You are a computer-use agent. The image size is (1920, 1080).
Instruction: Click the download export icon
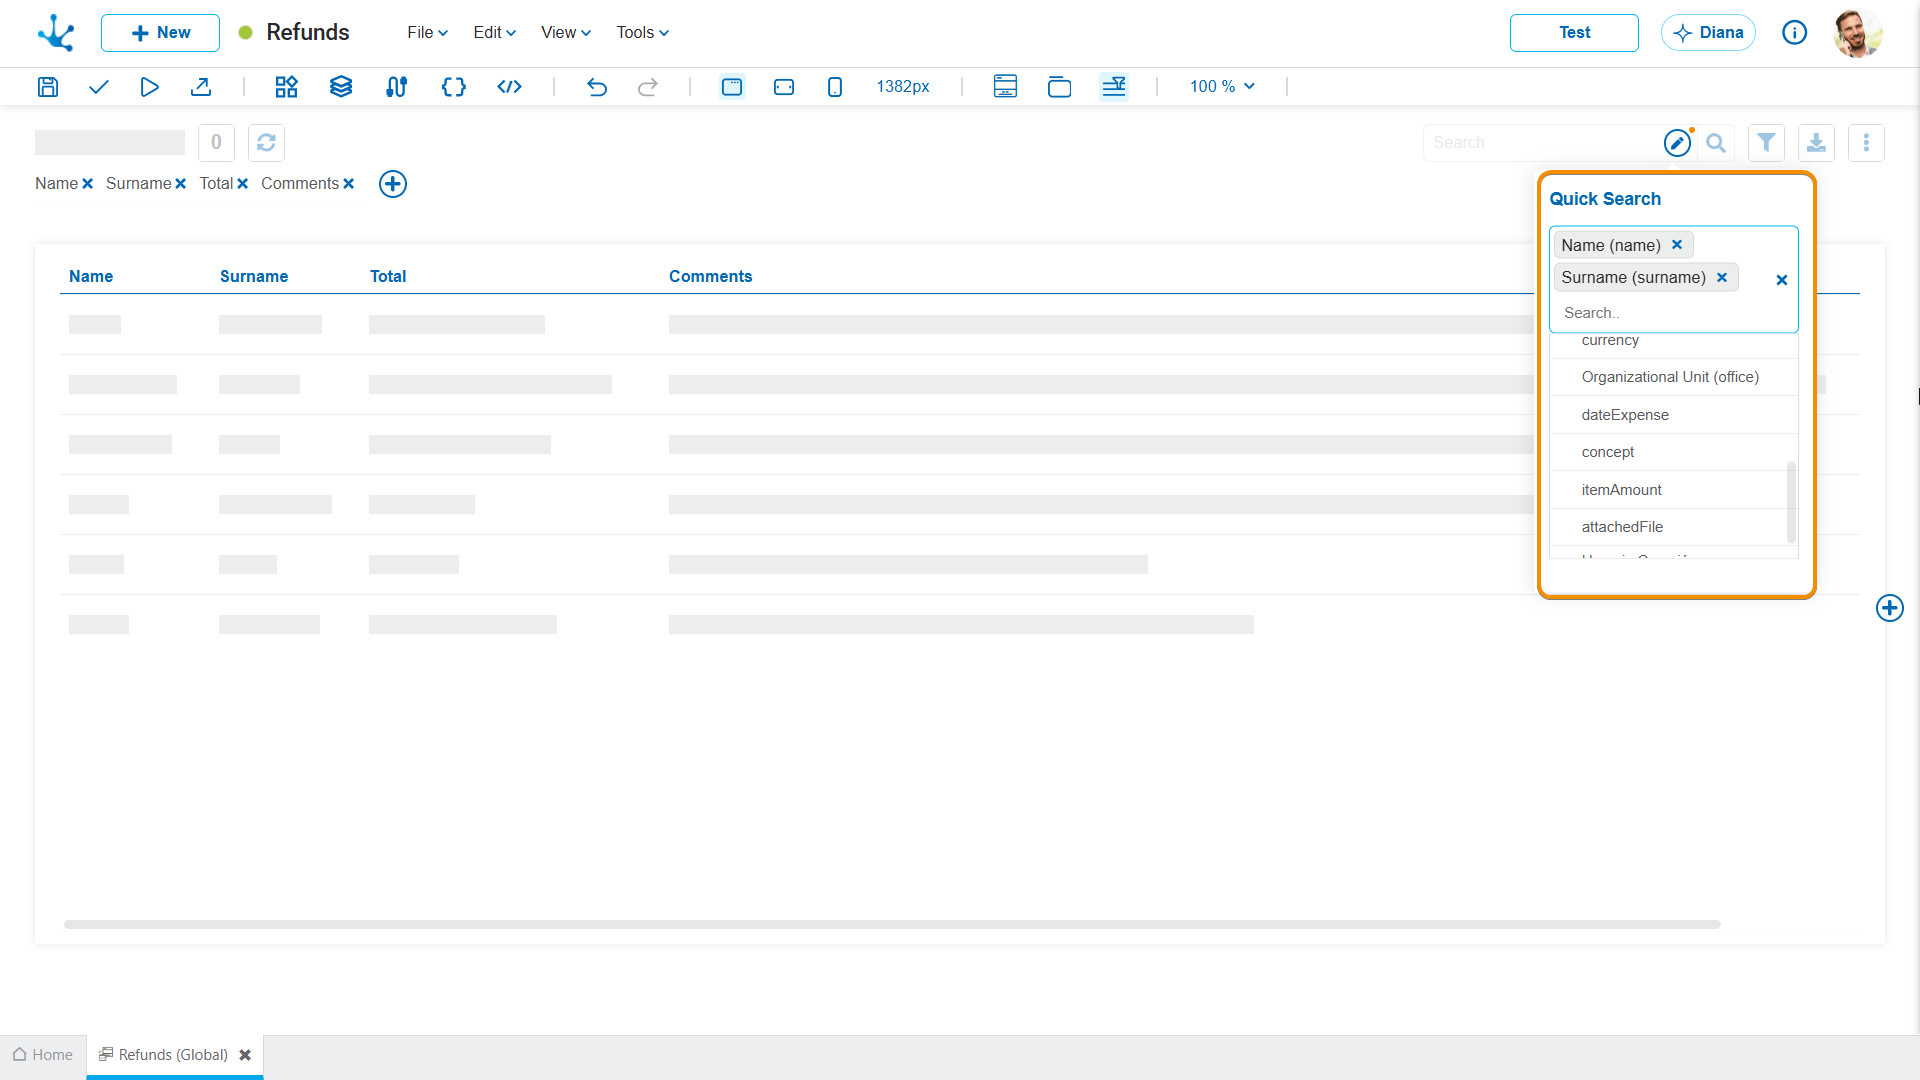(x=1816, y=143)
